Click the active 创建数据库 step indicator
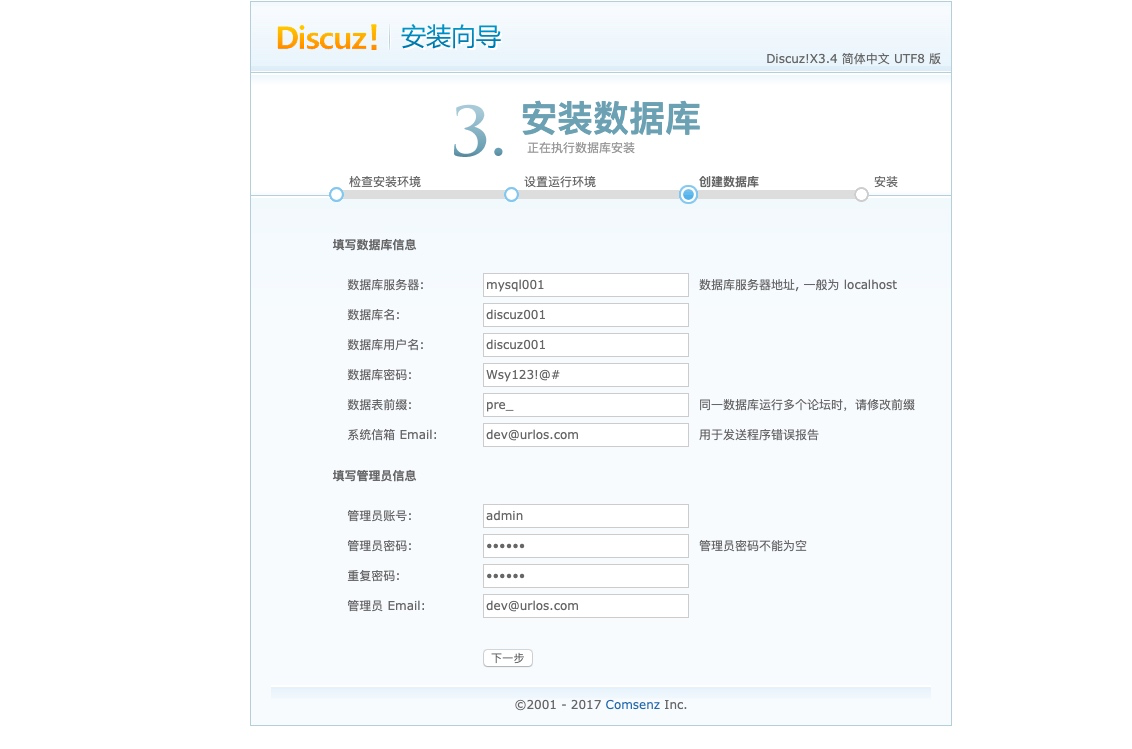 687,194
